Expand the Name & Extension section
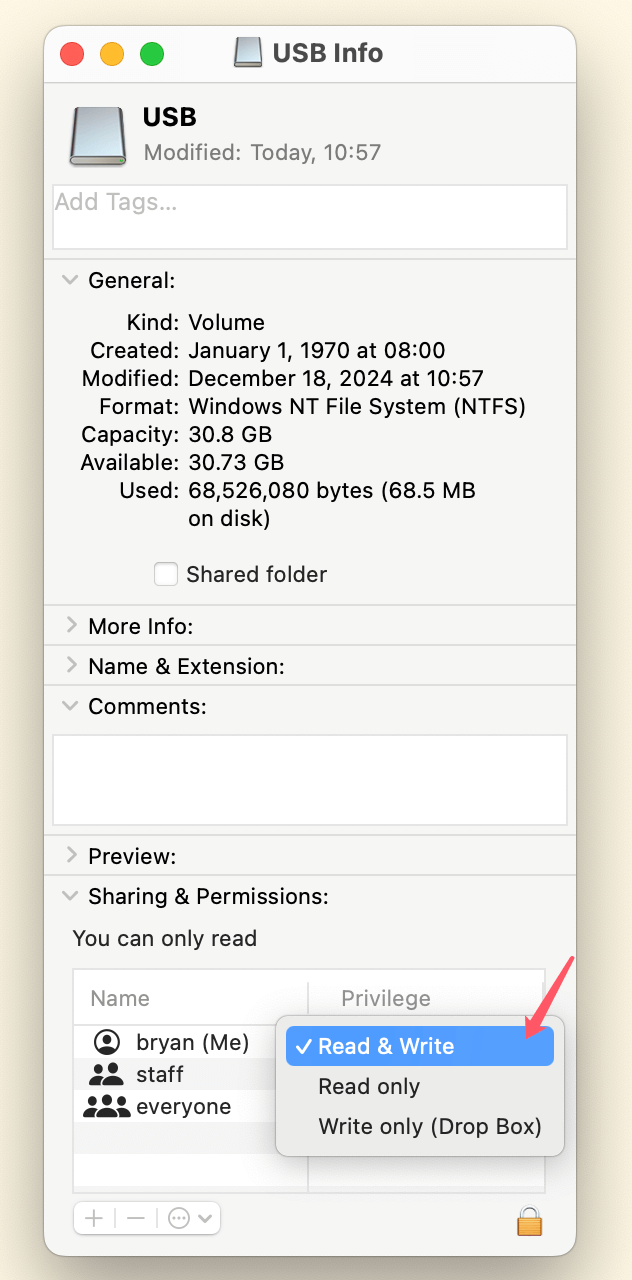Screen dimensions: 632x1280 pyautogui.click(x=70, y=666)
